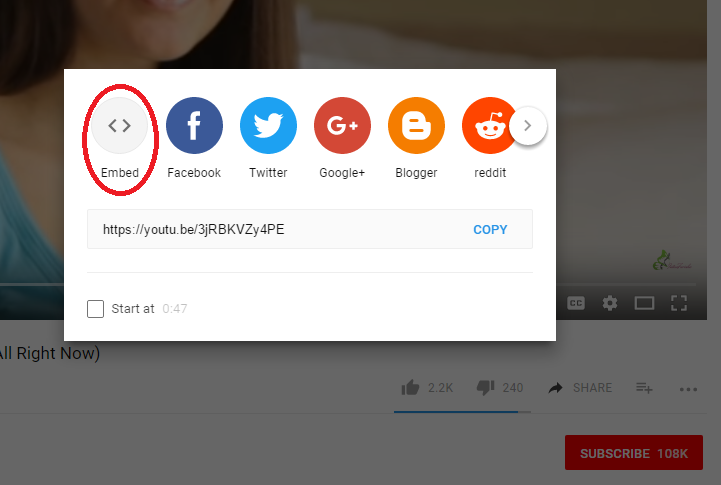Enter full screen mode

point(679,303)
